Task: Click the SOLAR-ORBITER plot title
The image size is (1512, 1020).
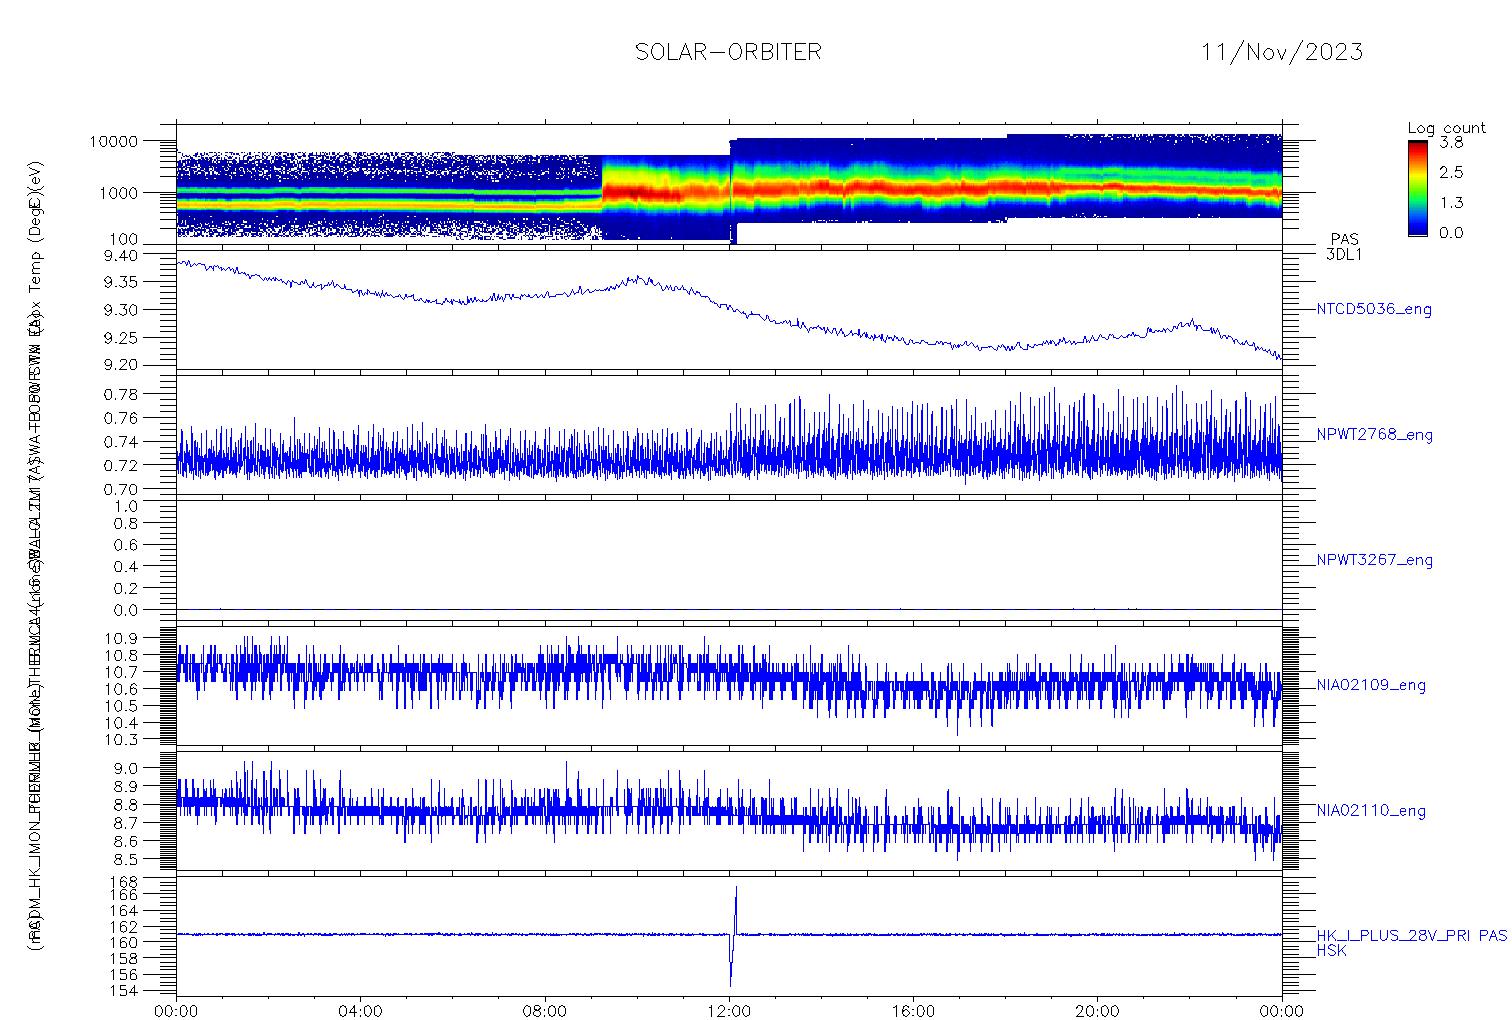Action: click(728, 52)
